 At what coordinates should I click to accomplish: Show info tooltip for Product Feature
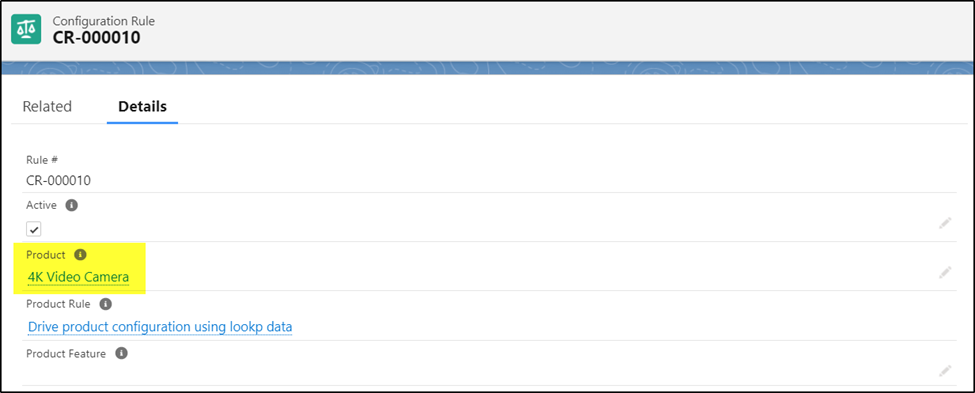click(122, 353)
